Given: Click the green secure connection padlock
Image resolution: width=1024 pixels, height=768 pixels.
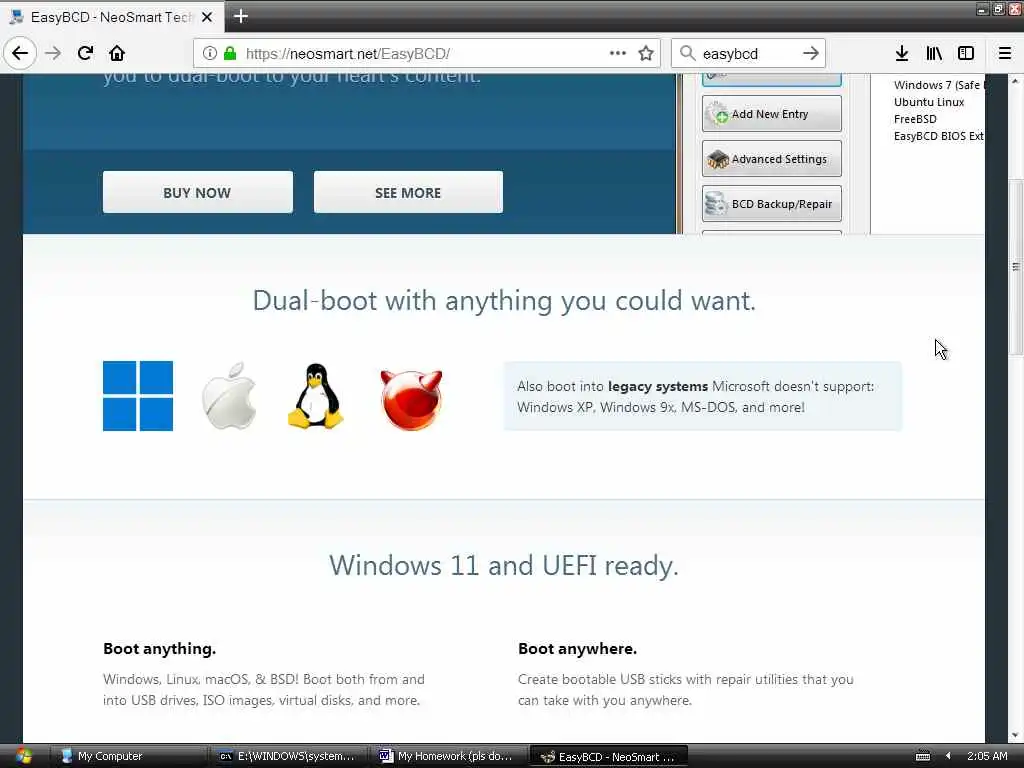Looking at the screenshot, I should [x=230, y=54].
